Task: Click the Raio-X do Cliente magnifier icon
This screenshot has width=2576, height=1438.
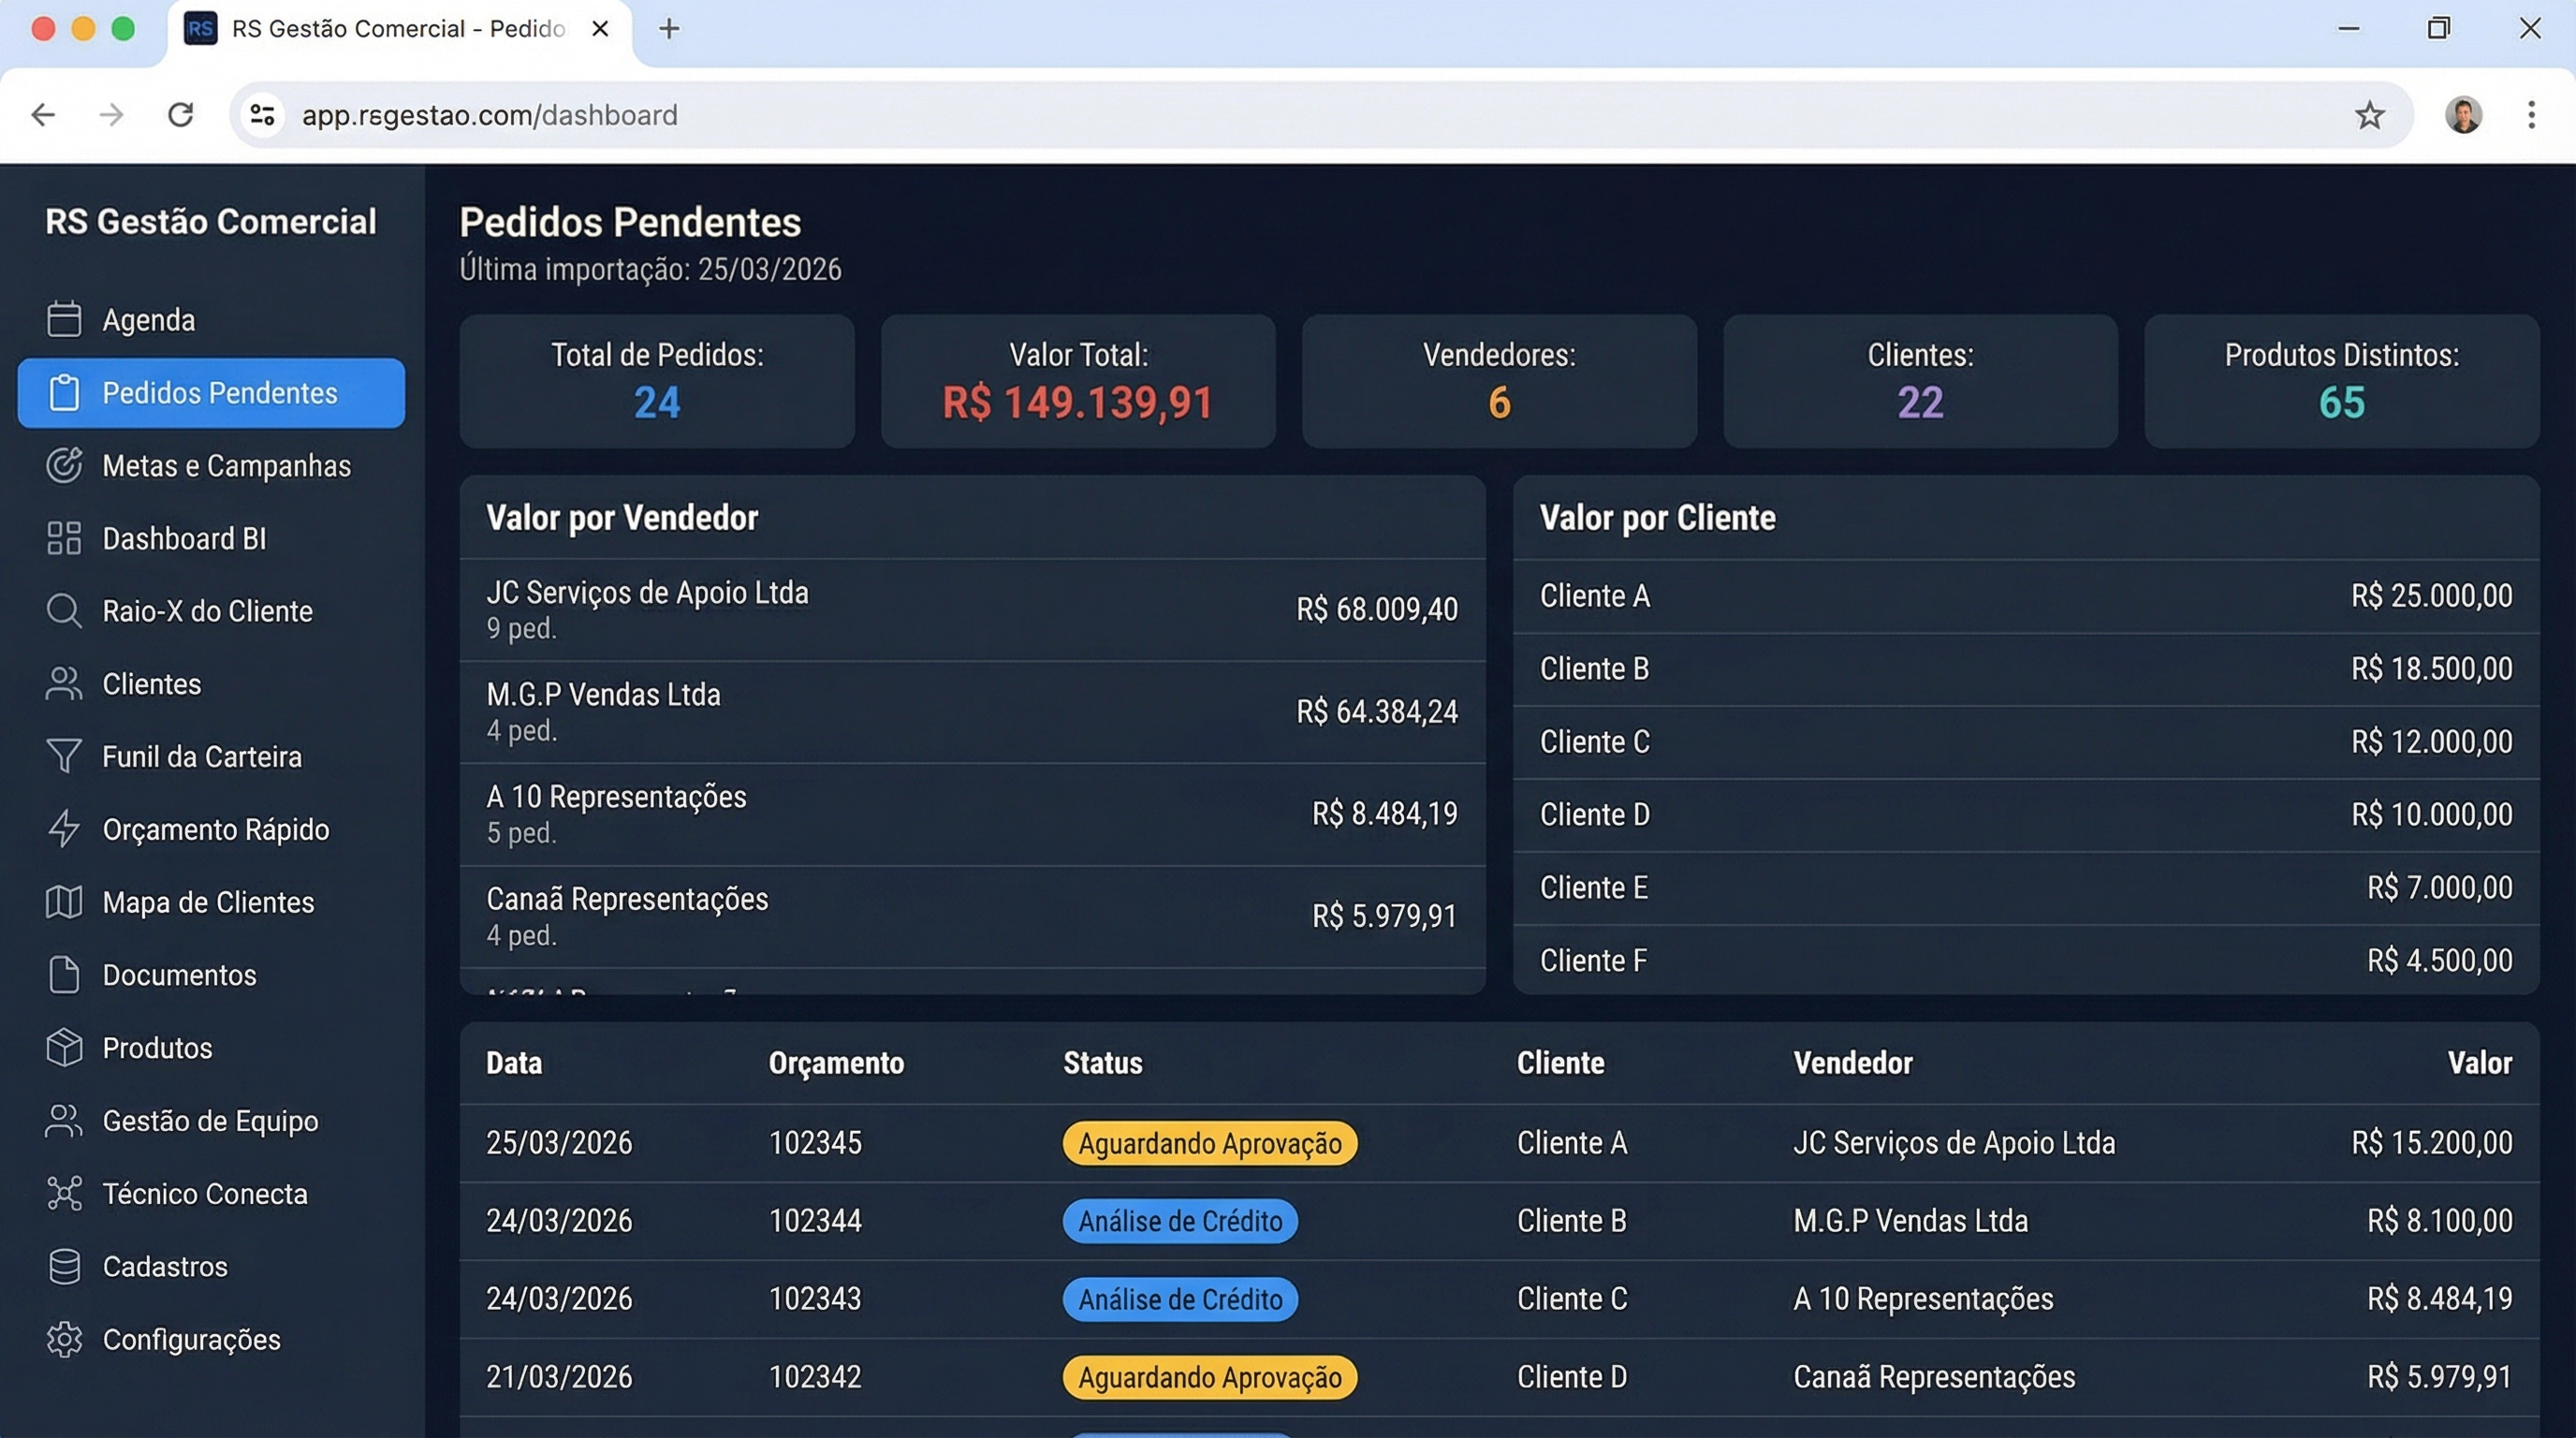Action: click(64, 611)
